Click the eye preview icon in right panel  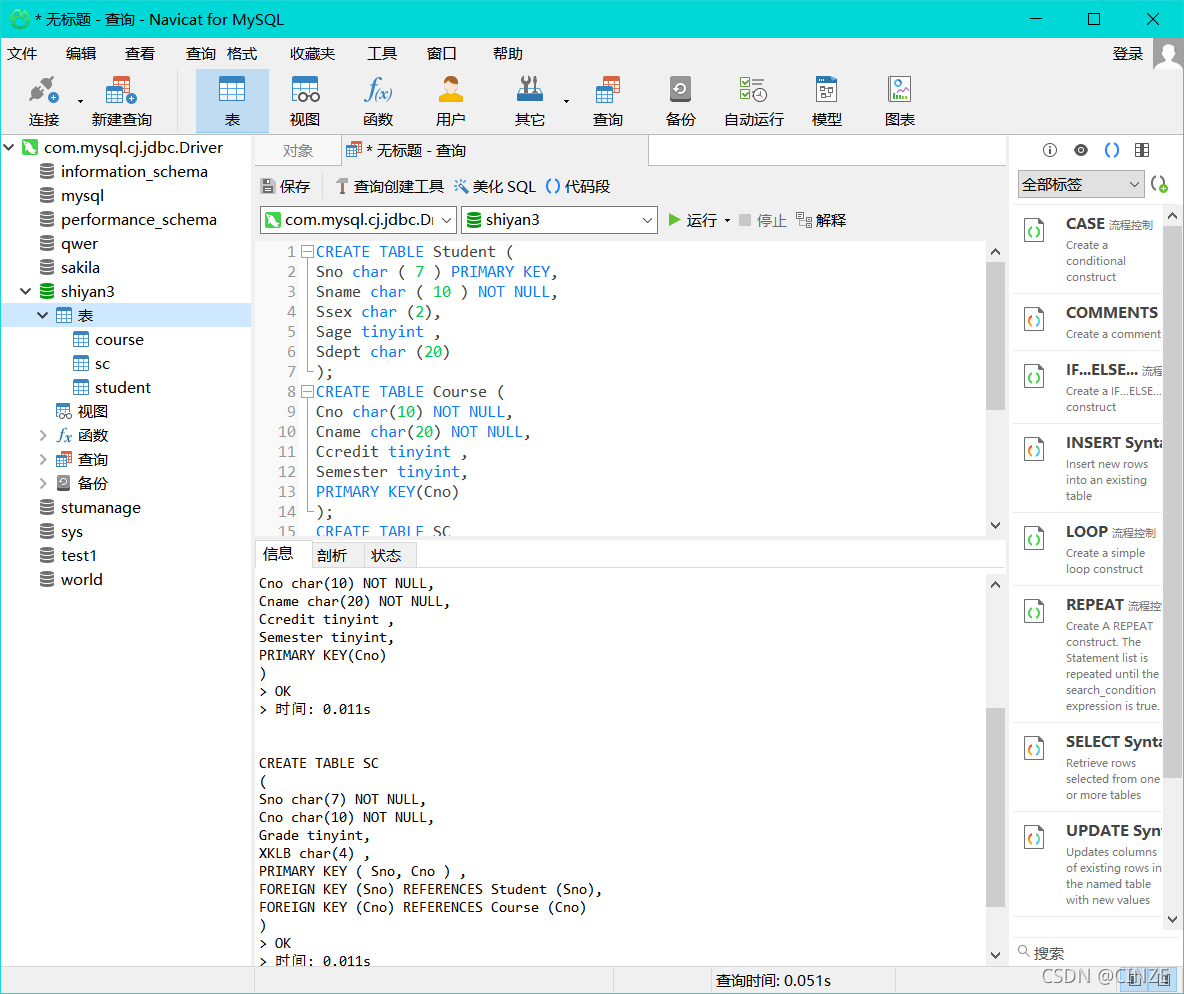(x=1081, y=150)
